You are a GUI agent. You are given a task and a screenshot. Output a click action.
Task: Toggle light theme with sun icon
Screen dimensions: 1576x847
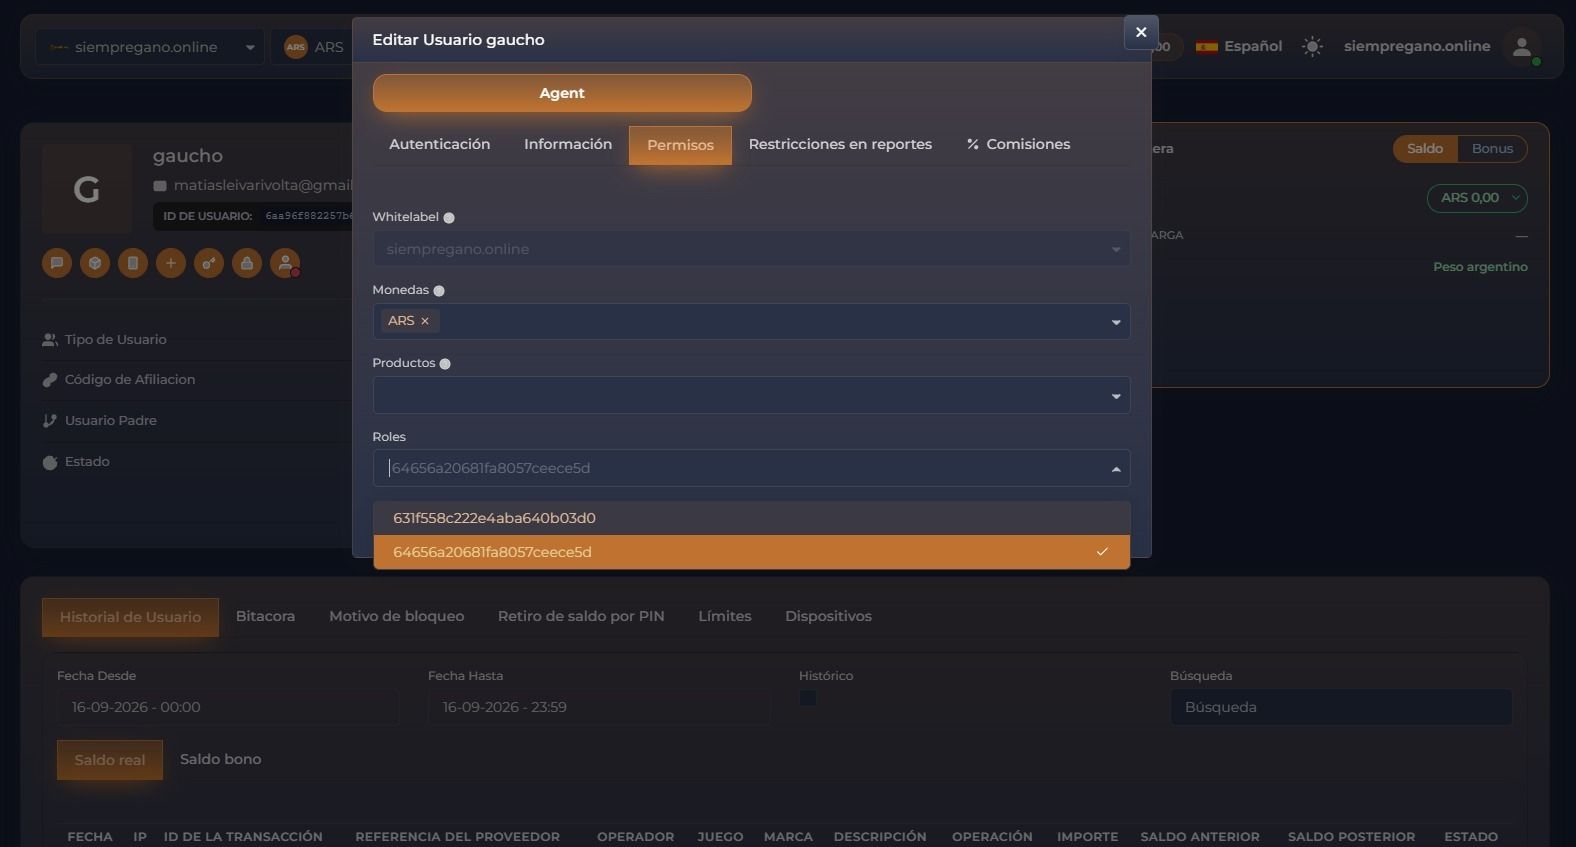pos(1312,46)
